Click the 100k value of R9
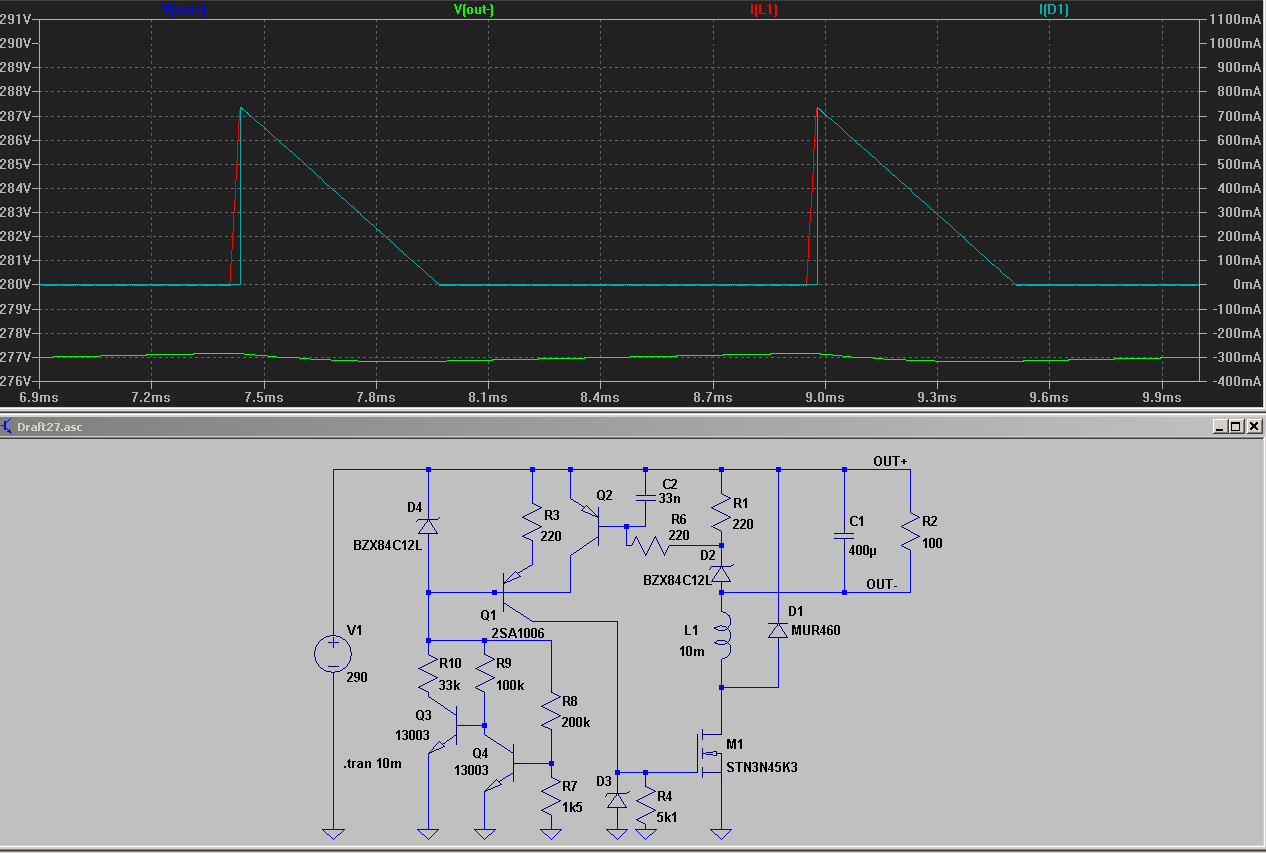The height and width of the screenshot is (853, 1266). pyautogui.click(x=510, y=685)
